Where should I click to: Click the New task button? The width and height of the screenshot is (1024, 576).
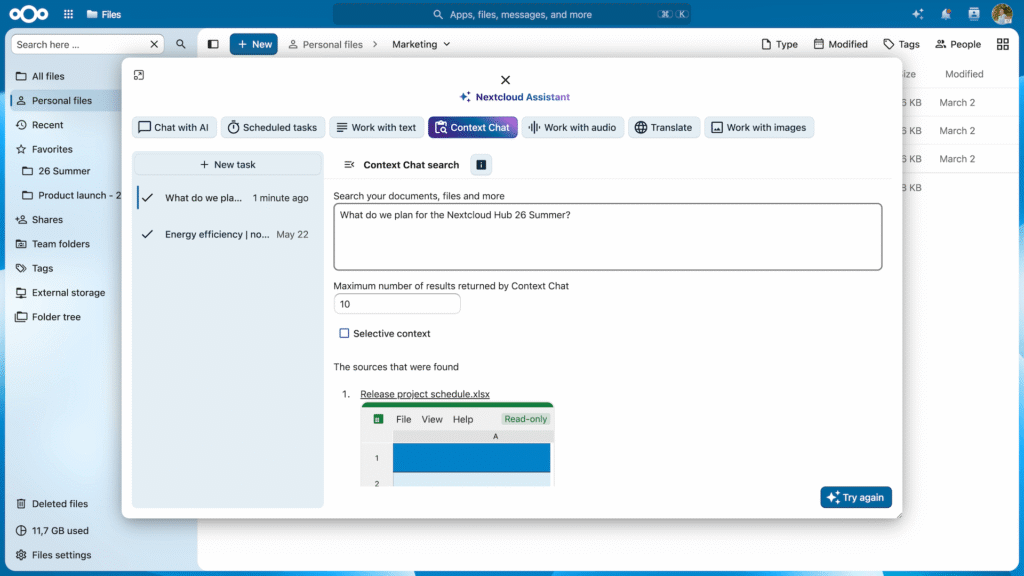(x=227, y=165)
